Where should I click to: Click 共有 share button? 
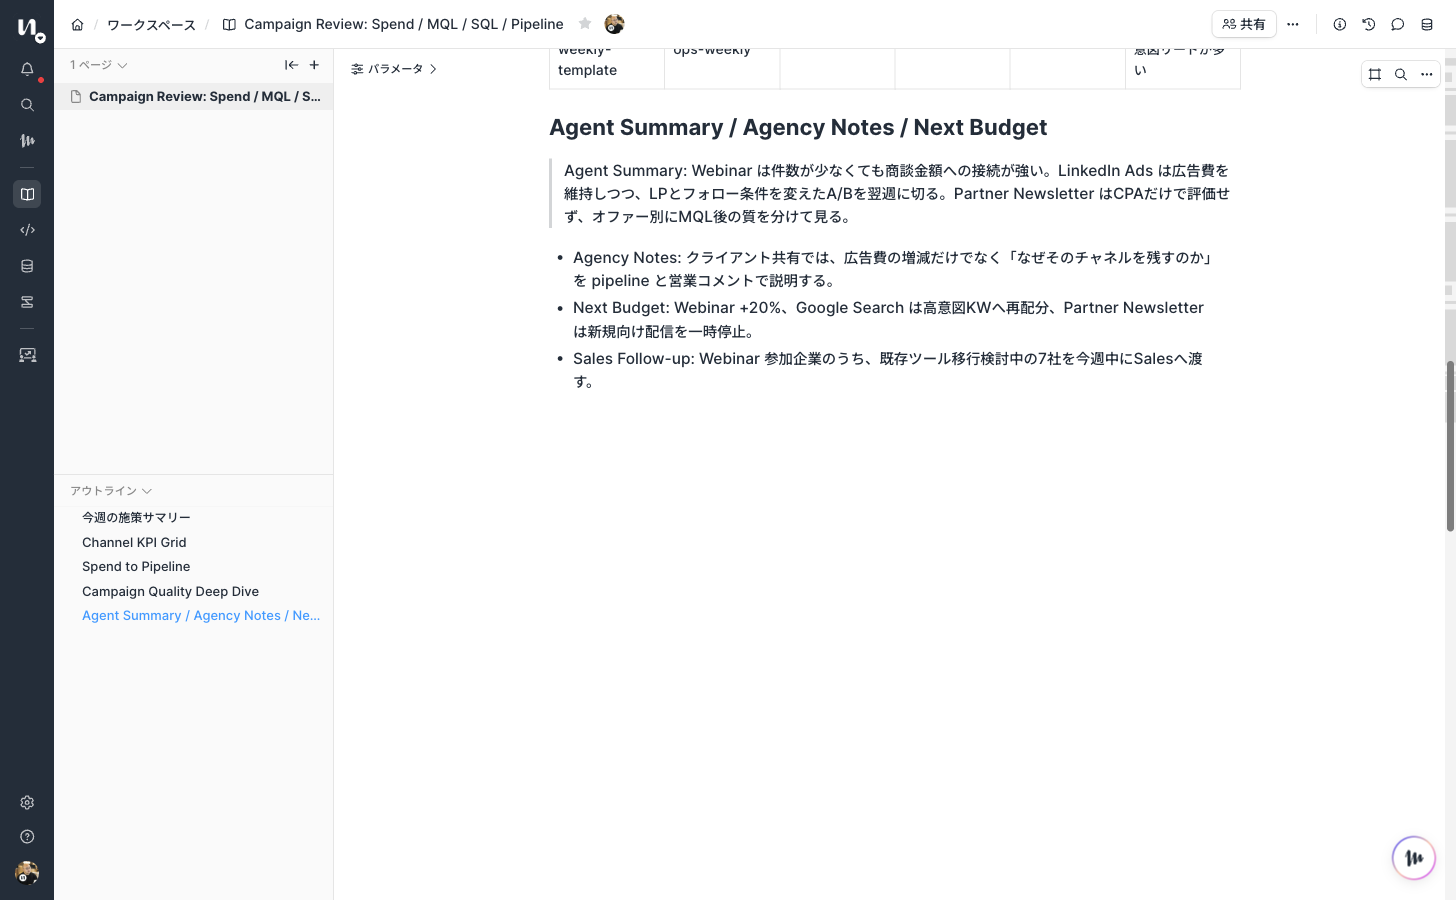(x=1243, y=24)
